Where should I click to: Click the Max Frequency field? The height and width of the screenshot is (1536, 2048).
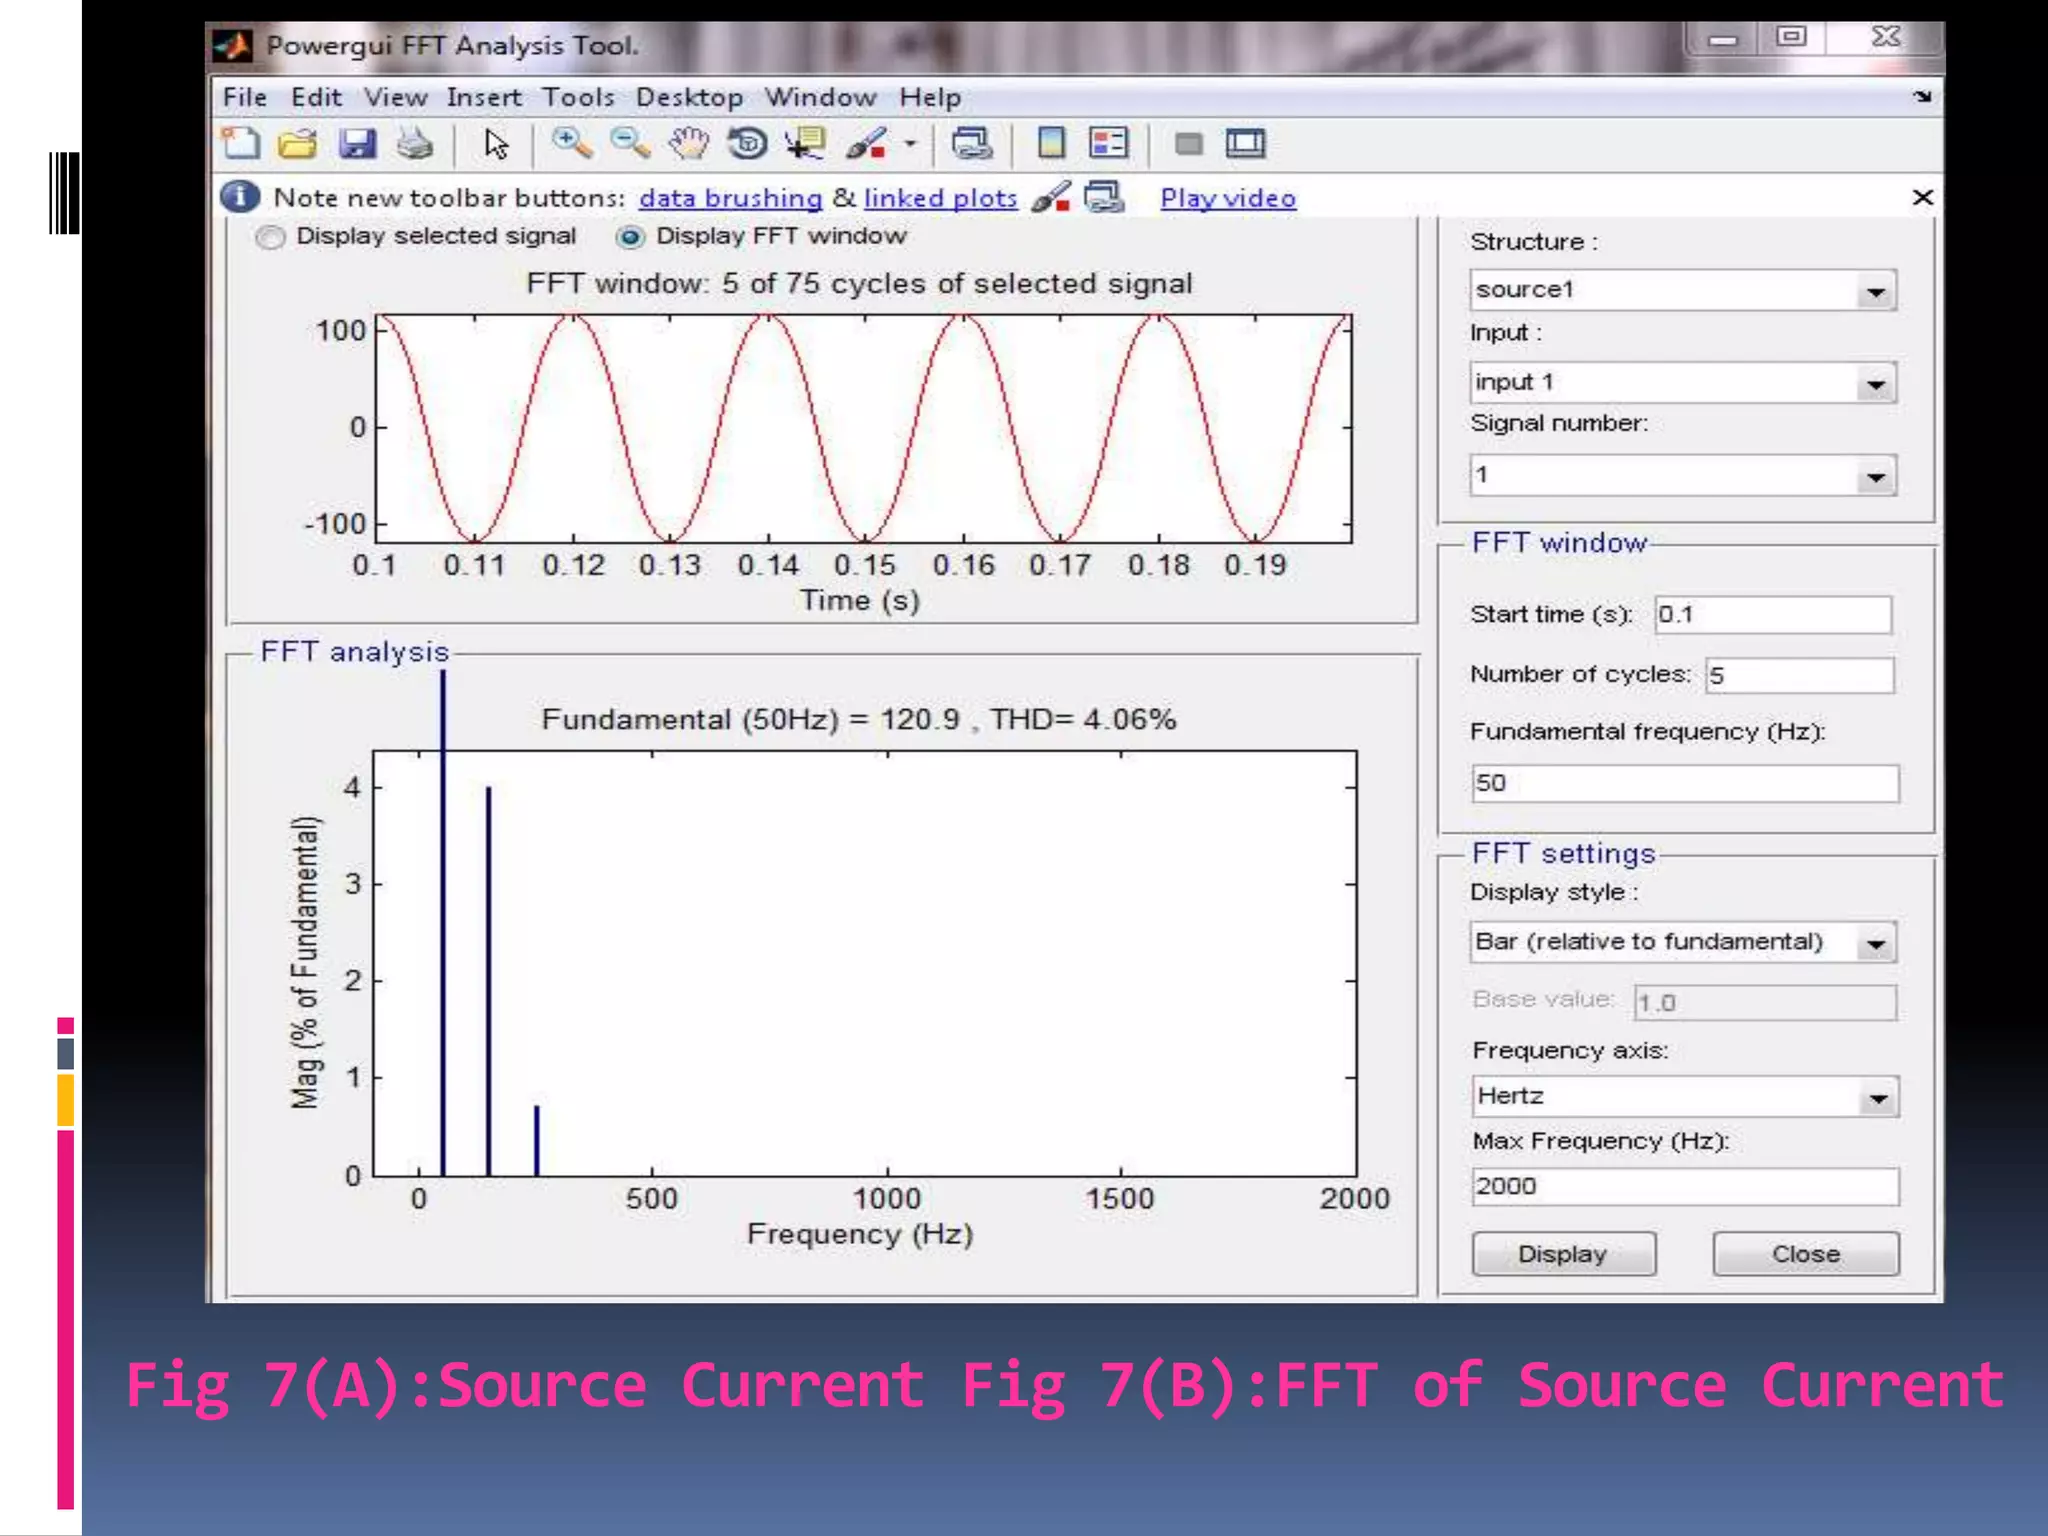point(1685,1186)
